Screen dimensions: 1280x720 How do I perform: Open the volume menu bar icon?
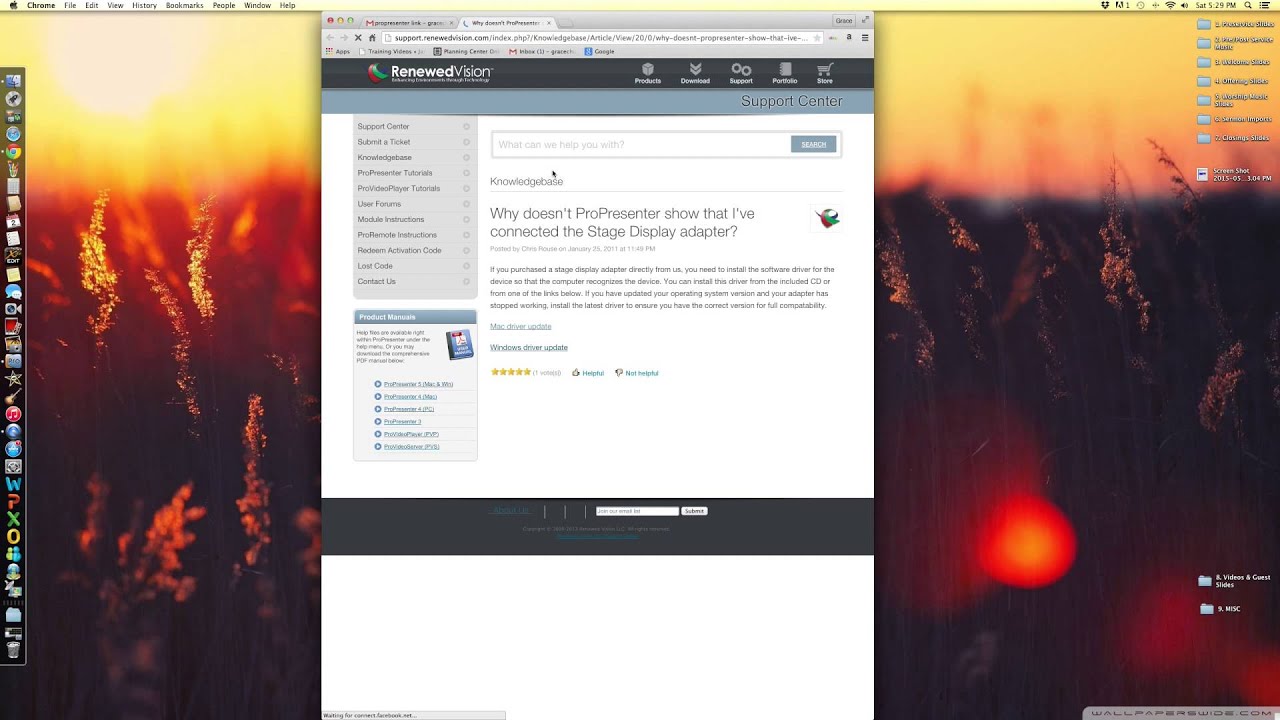(x=1187, y=6)
